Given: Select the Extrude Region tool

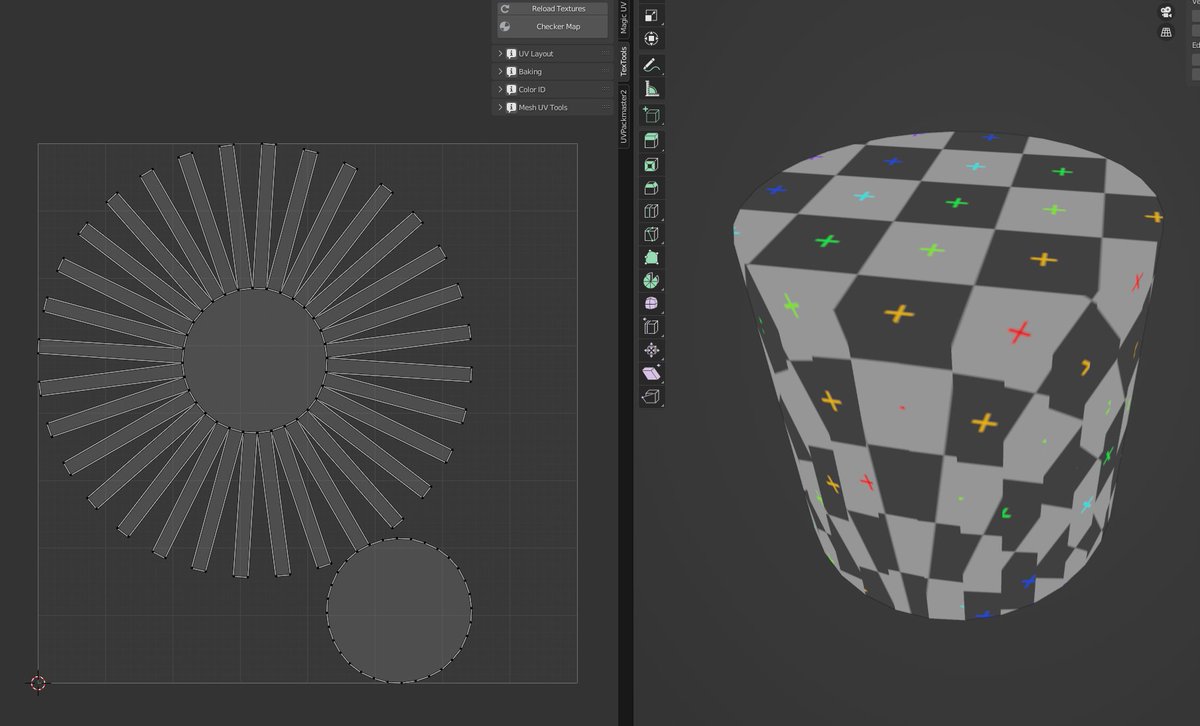Looking at the screenshot, I should 652,141.
